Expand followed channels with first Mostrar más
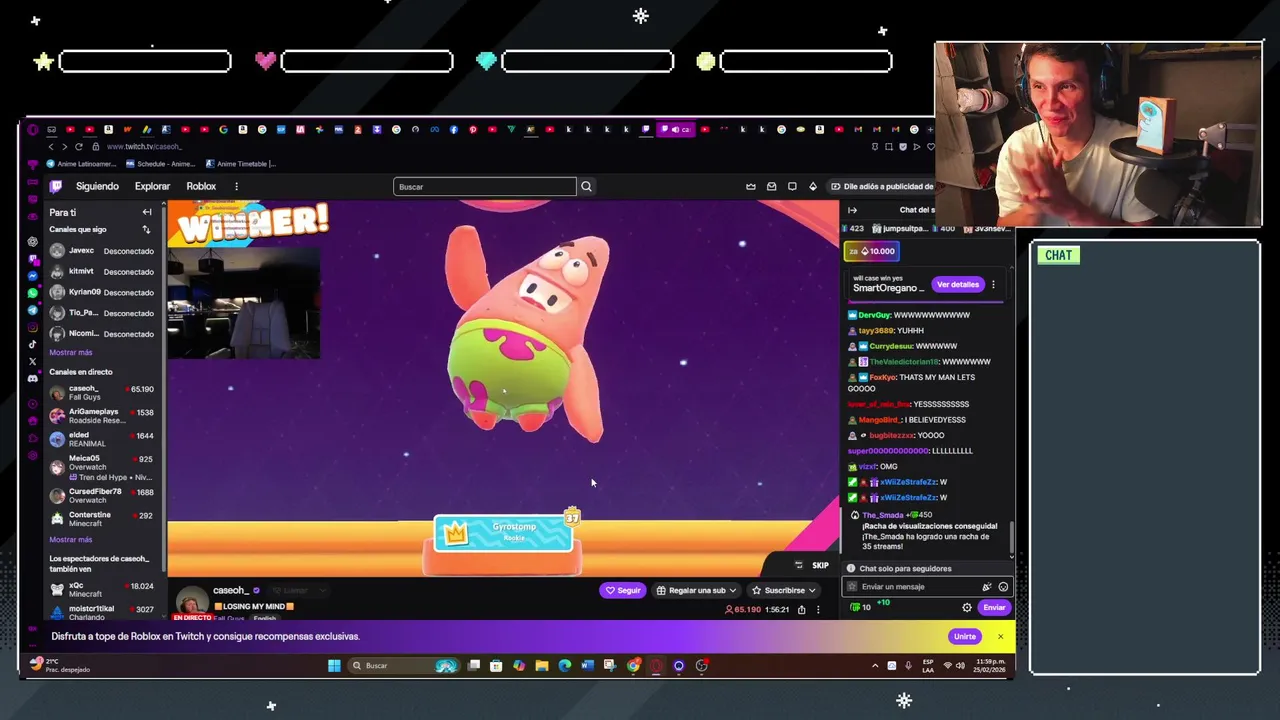1280x720 pixels. (x=71, y=352)
